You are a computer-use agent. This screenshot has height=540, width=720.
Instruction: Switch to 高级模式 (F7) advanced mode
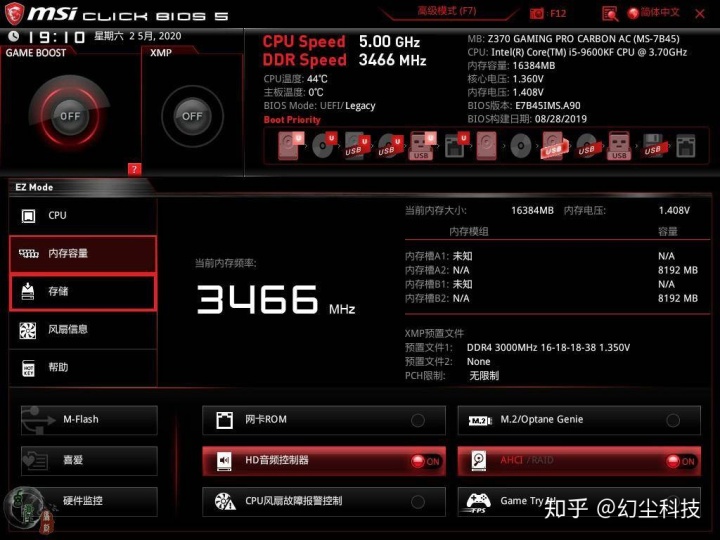coord(446,11)
